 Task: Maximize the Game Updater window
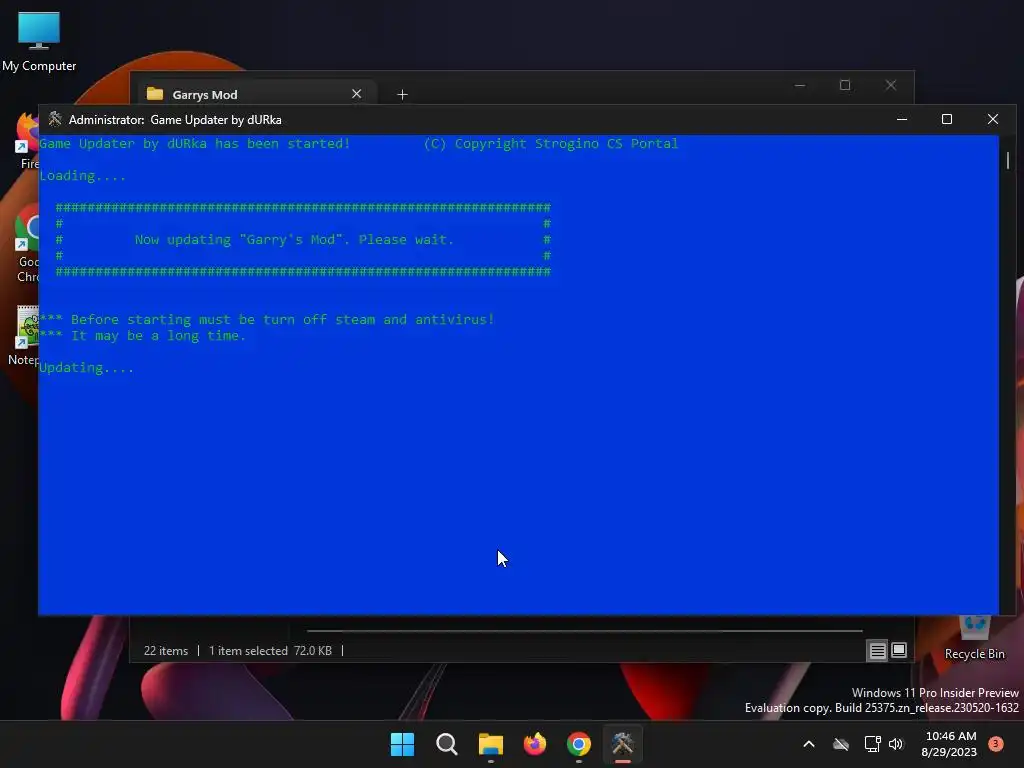[x=947, y=120]
